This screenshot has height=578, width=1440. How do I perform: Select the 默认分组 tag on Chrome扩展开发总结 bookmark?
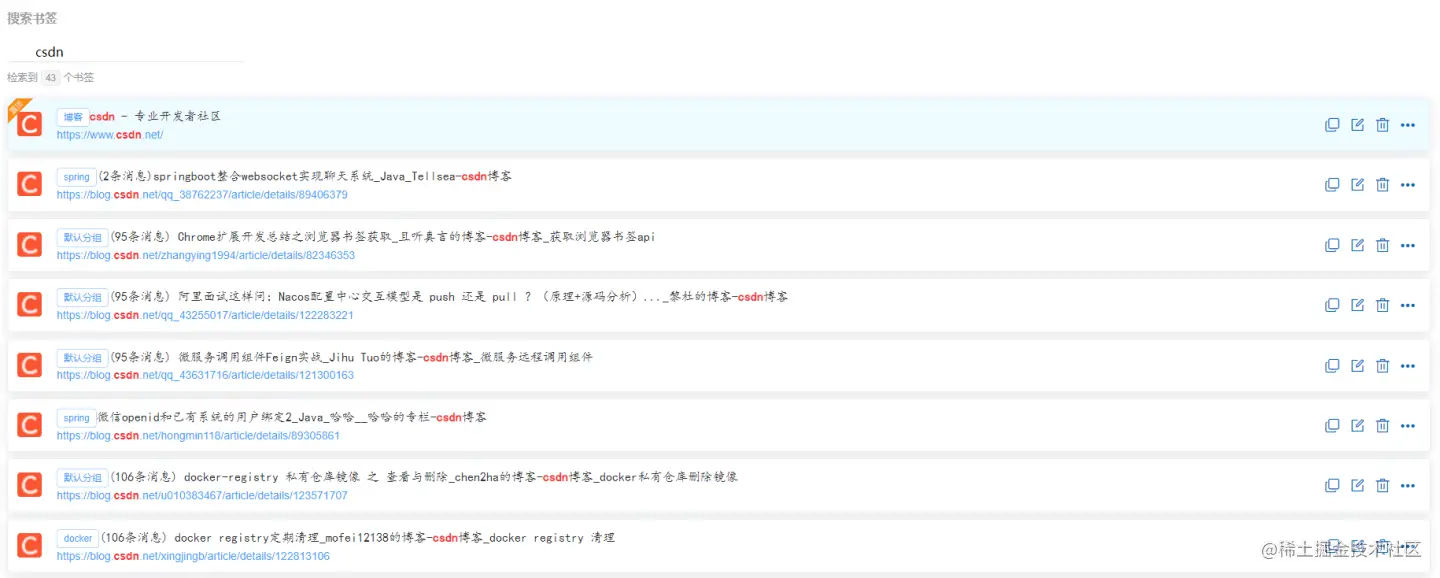[82, 238]
